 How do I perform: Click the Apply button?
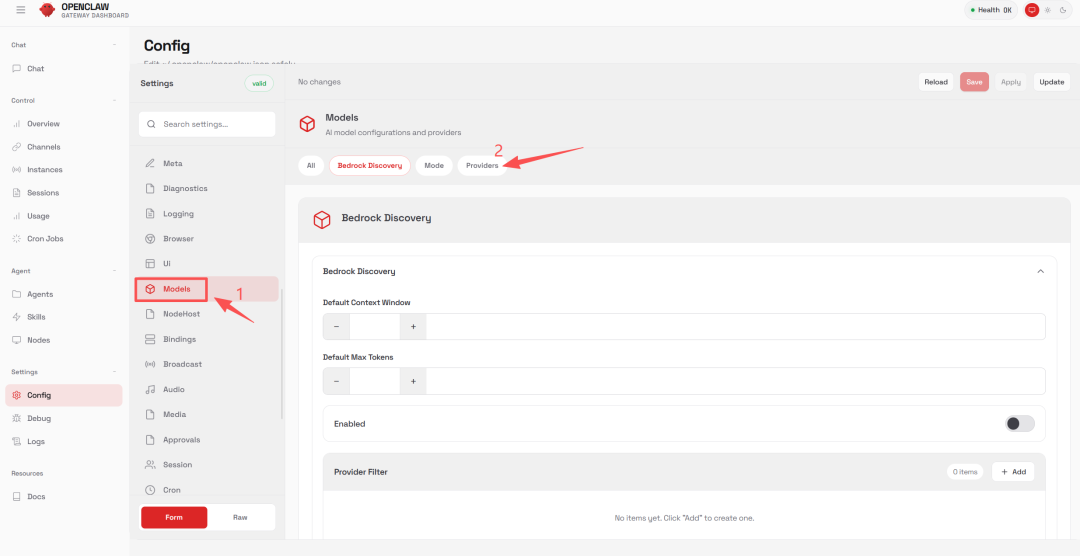click(1010, 82)
